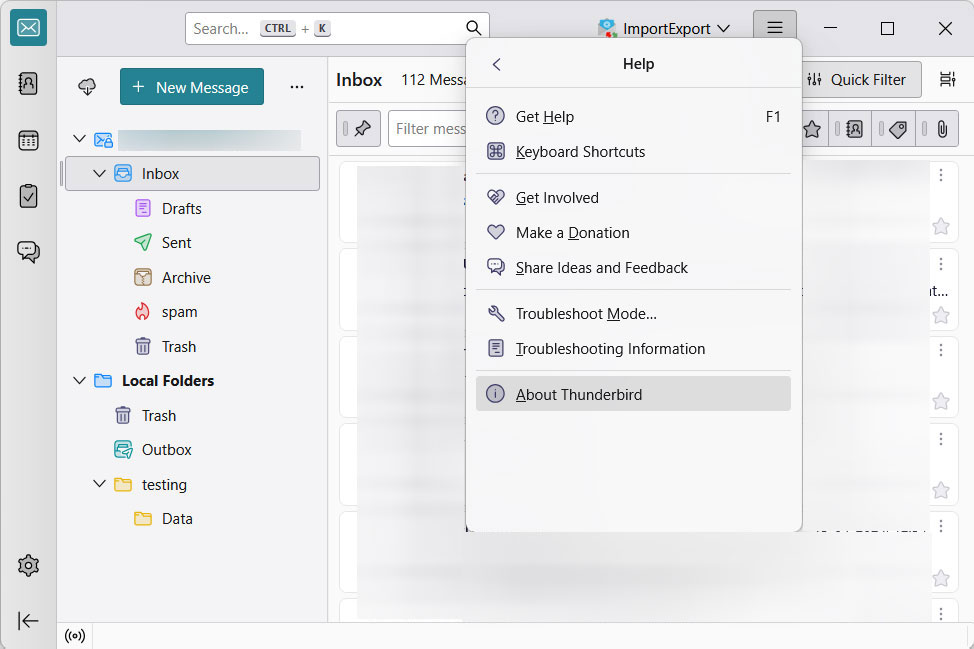Choose Troubleshooting Information menu item
This screenshot has width=974, height=649.
[x=610, y=349]
